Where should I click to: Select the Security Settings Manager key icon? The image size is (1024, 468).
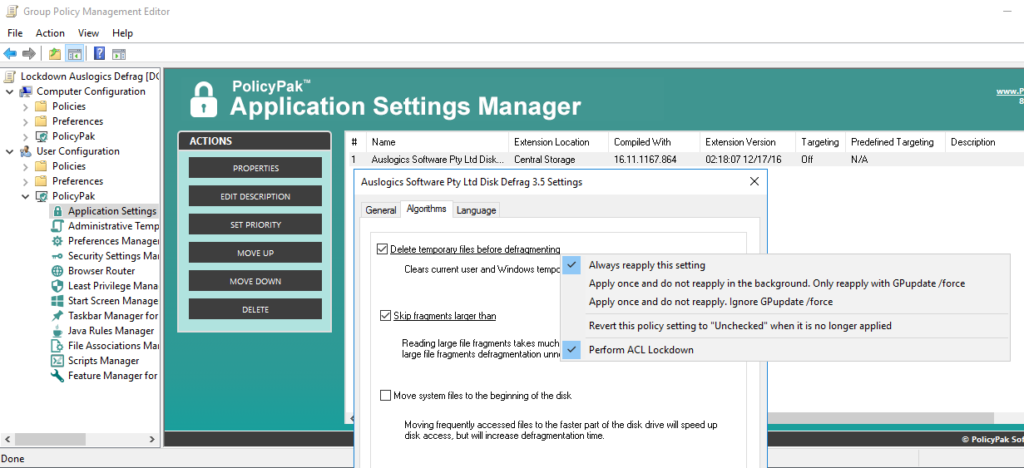(x=57, y=256)
